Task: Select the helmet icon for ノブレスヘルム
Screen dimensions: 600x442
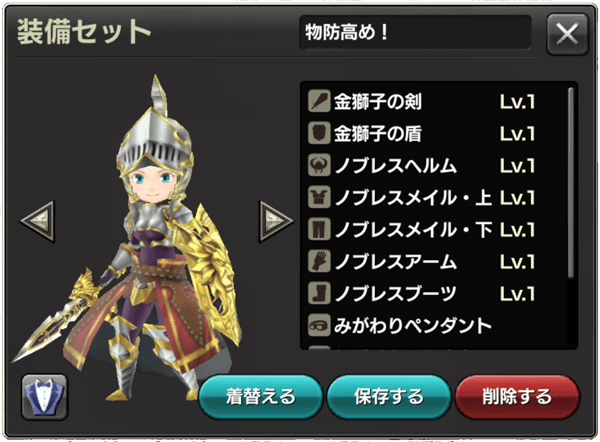Action: click(x=319, y=165)
